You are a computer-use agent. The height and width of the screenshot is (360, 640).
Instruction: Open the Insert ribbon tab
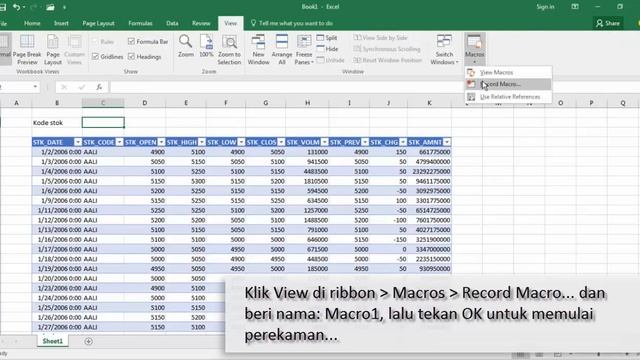click(61, 23)
